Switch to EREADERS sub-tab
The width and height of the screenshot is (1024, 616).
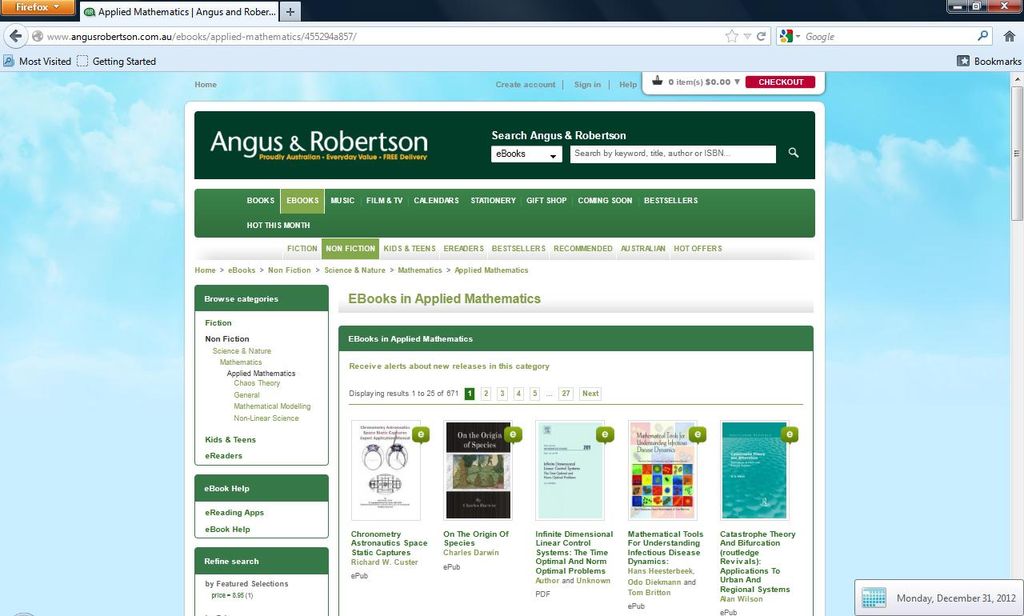coord(464,249)
